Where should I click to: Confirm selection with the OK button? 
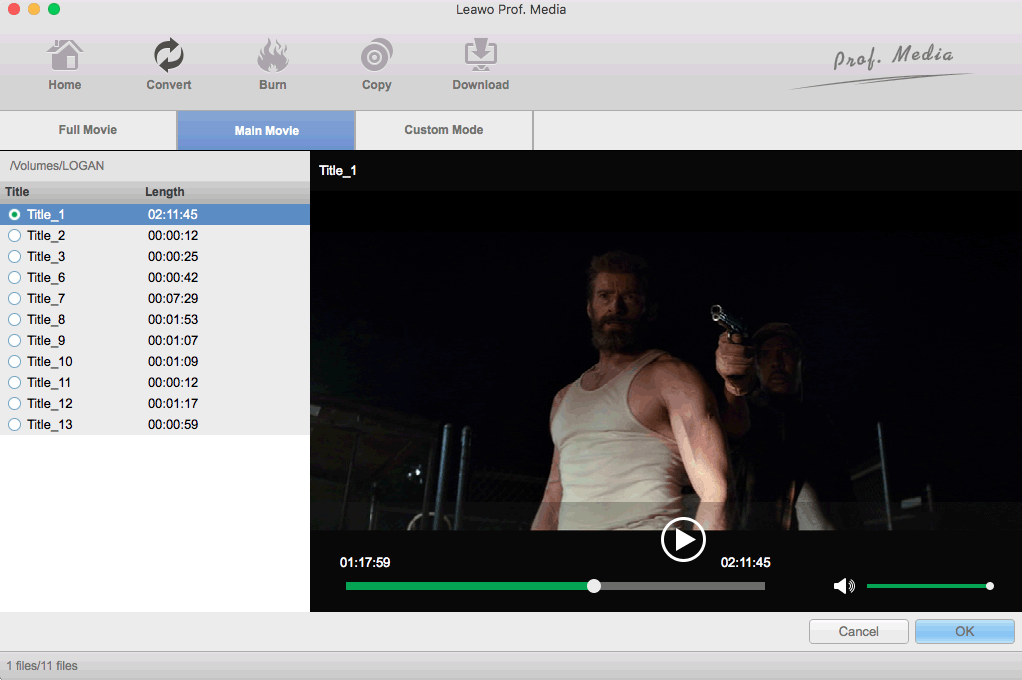pyautogui.click(x=965, y=631)
